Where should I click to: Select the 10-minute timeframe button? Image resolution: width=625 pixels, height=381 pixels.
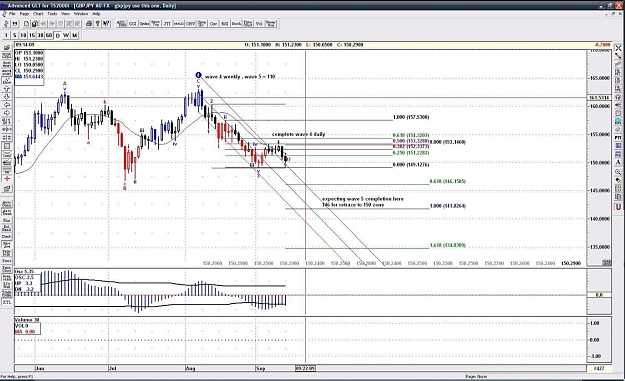[23, 35]
